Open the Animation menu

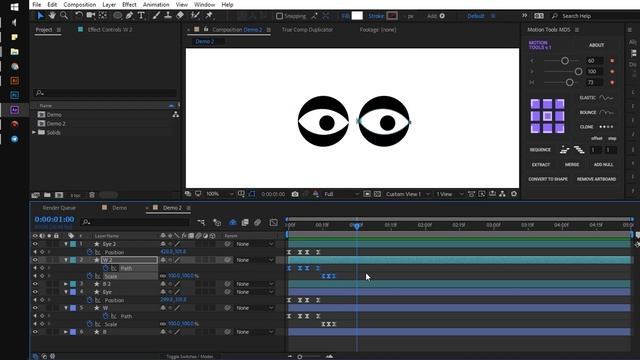coord(156,5)
